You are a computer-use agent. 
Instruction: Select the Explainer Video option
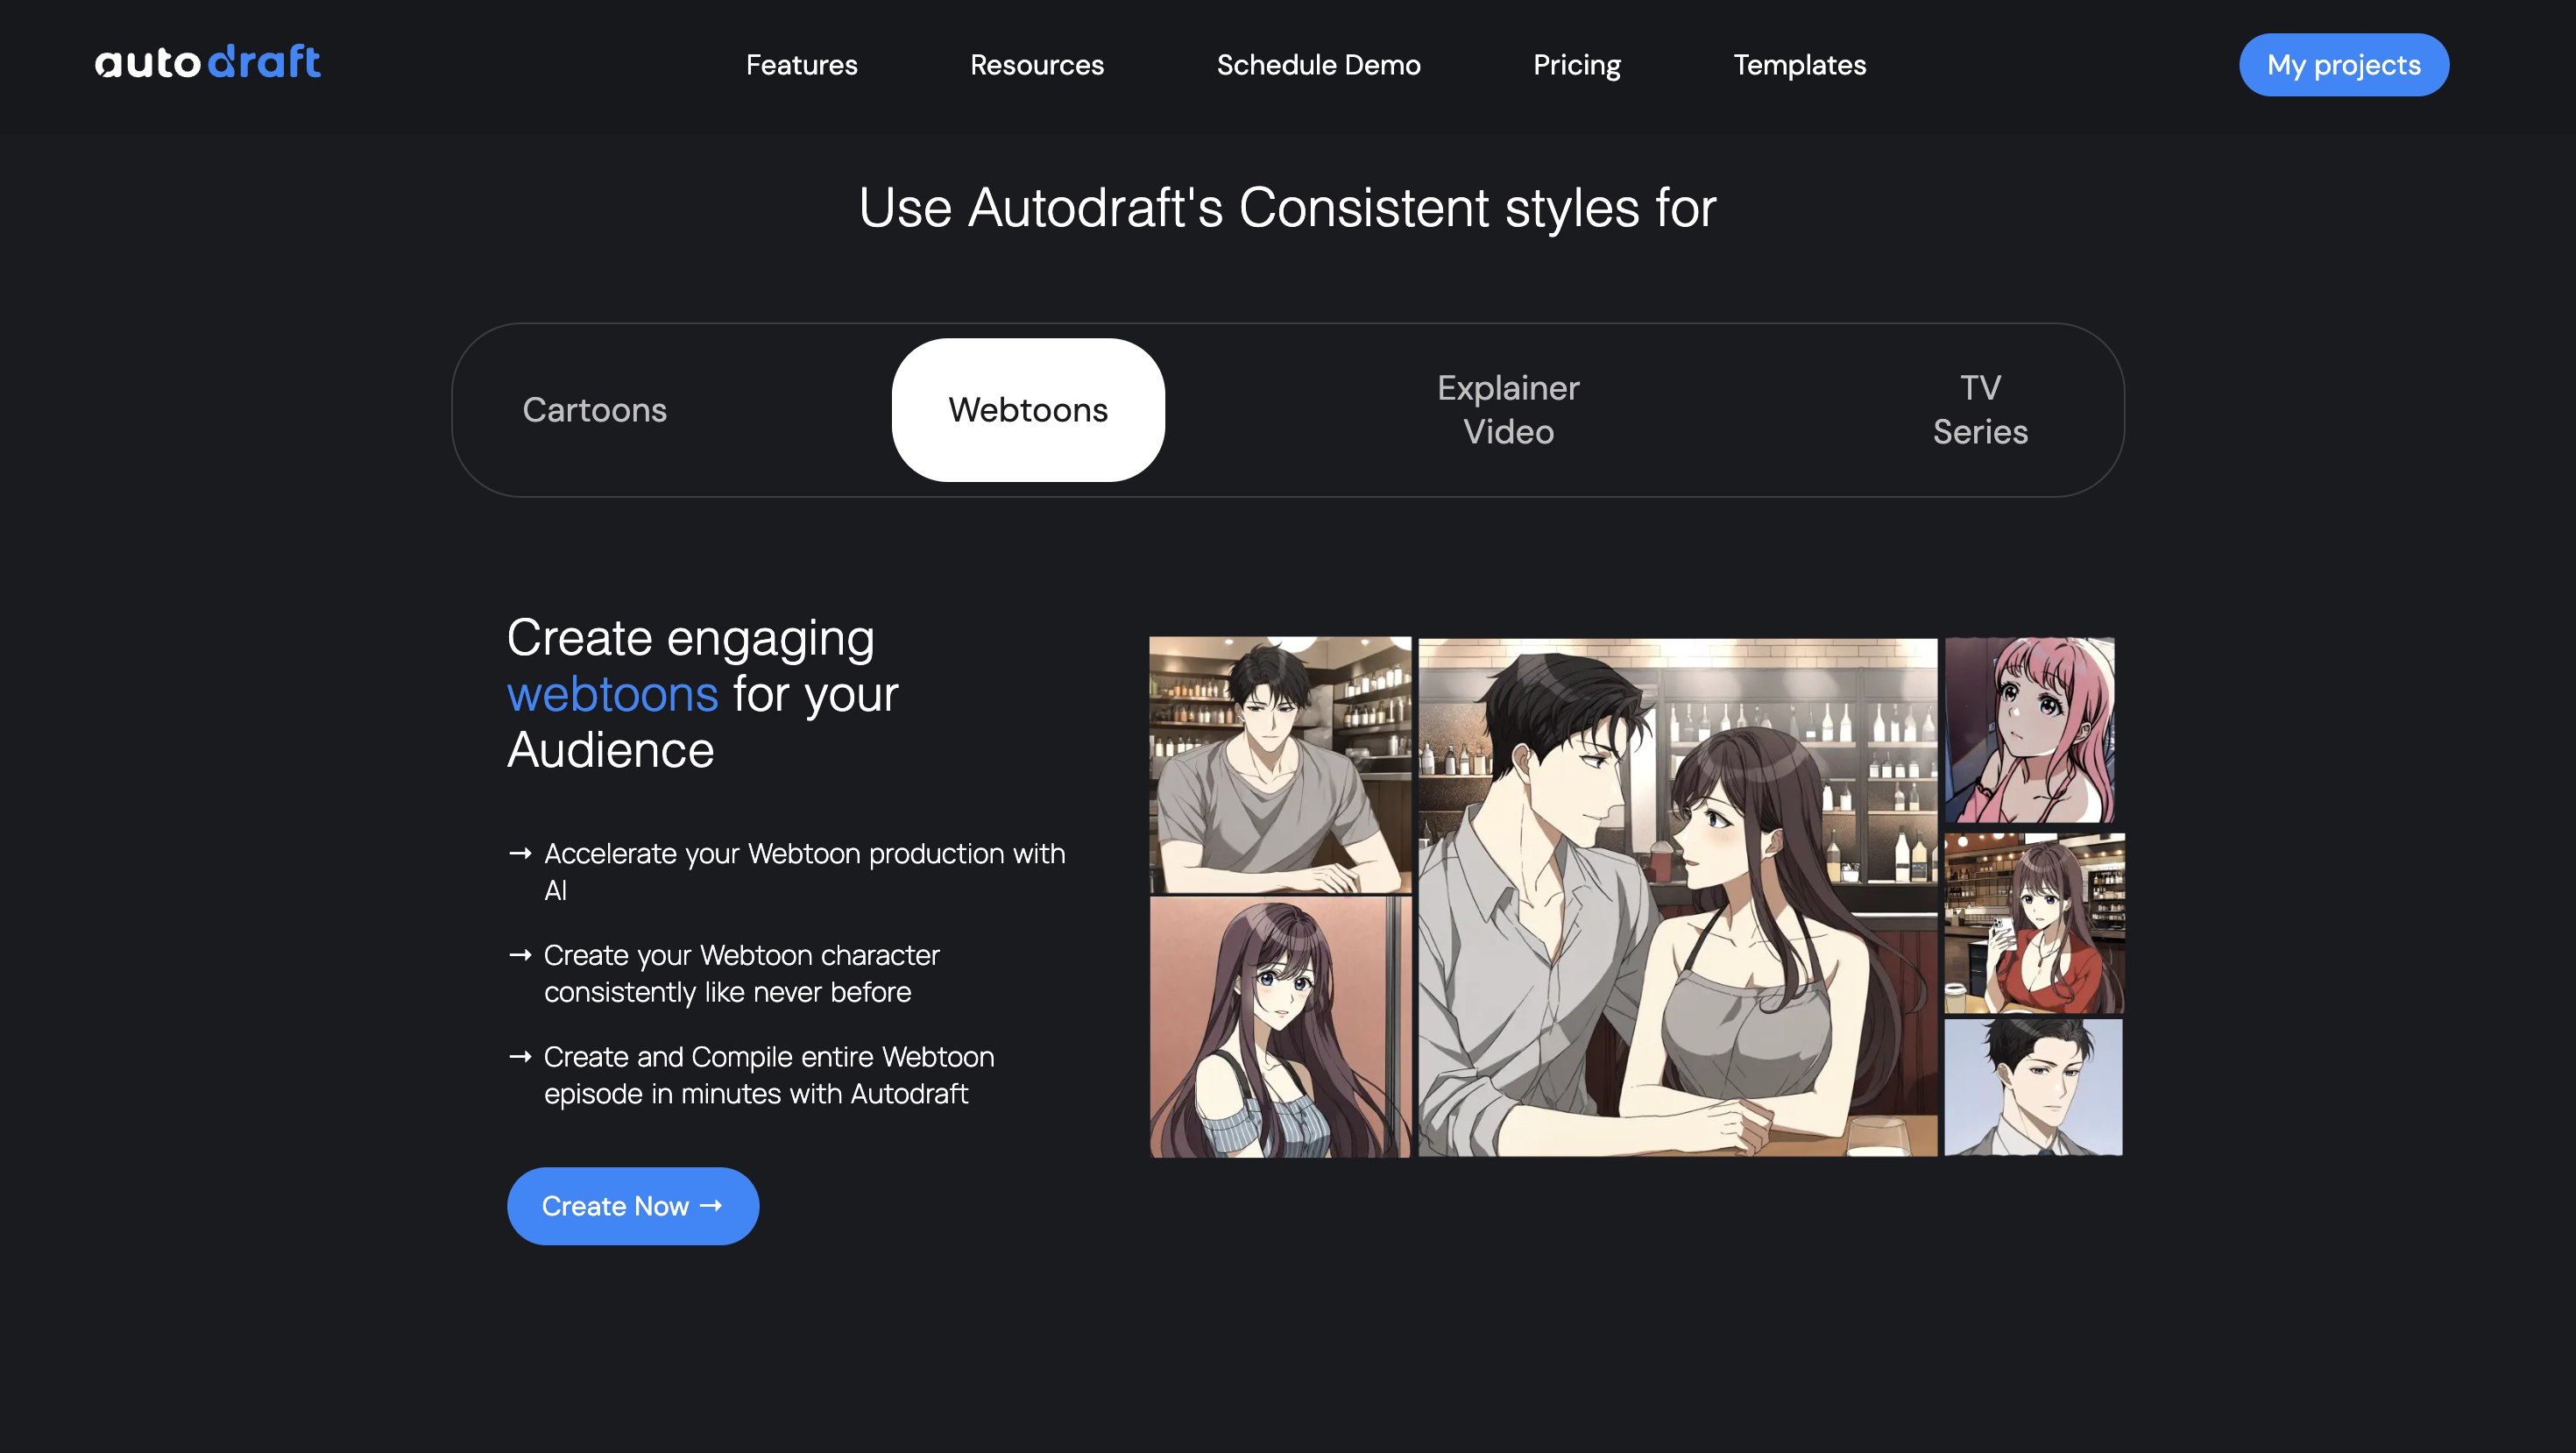click(1507, 409)
